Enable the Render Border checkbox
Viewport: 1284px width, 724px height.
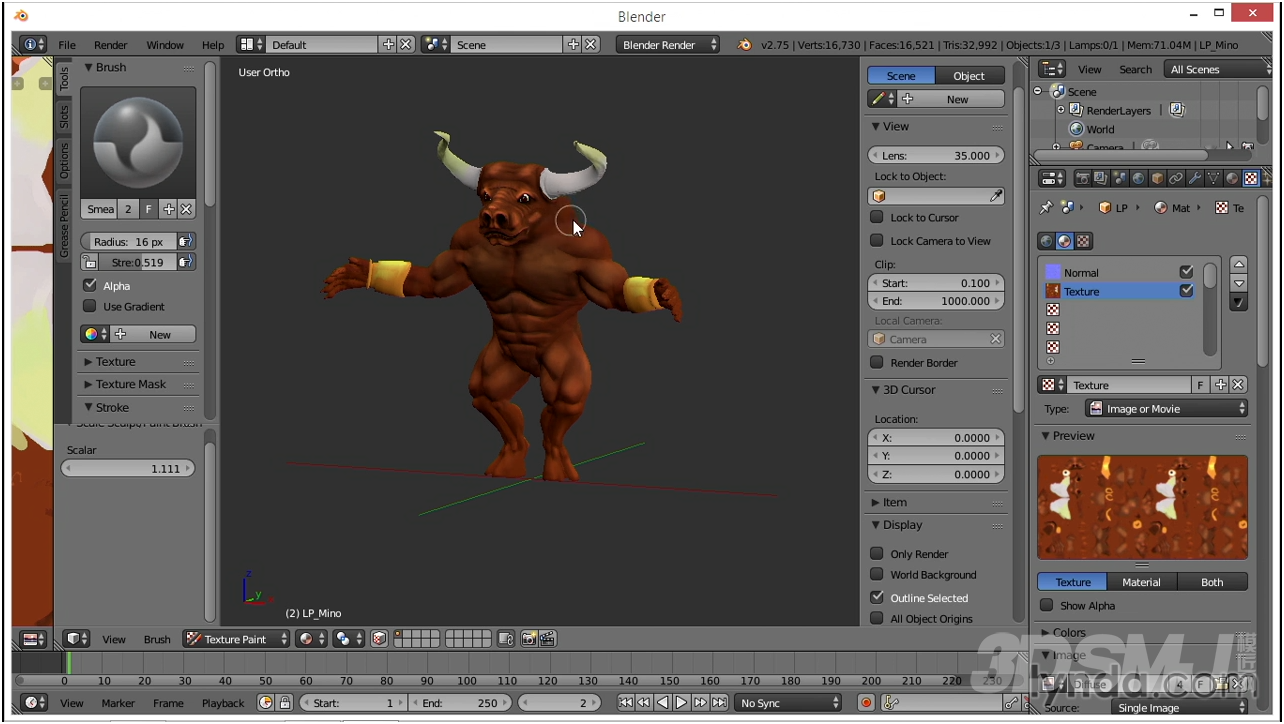point(877,362)
